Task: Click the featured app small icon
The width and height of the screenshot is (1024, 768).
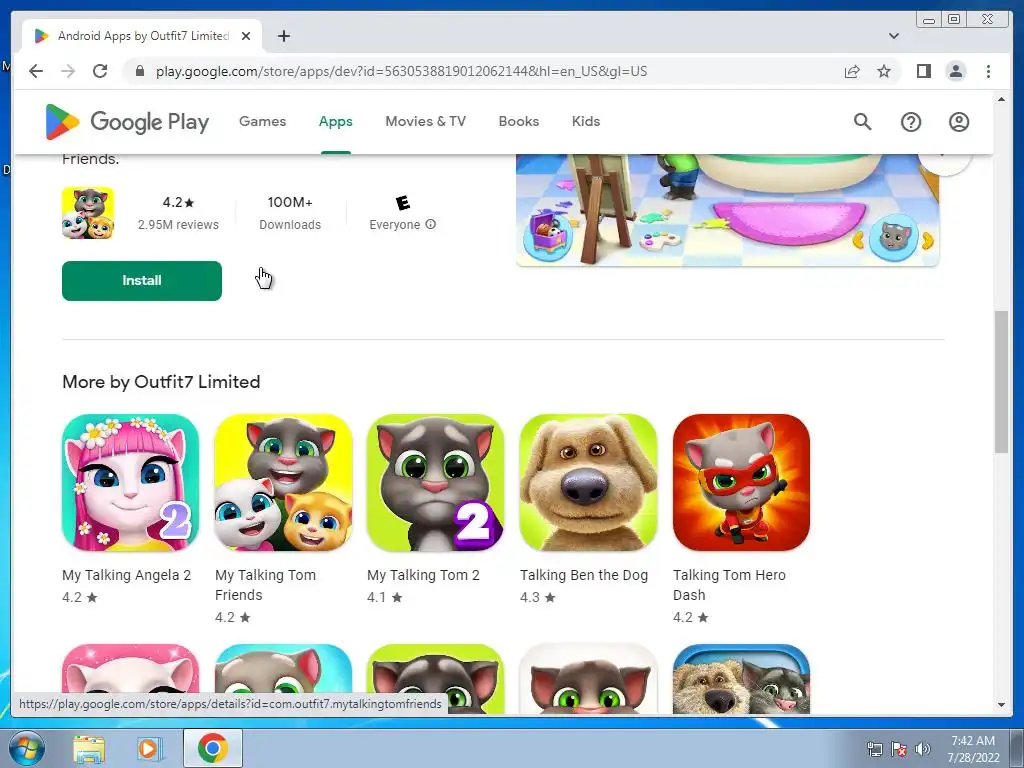Action: pyautogui.click(x=88, y=213)
